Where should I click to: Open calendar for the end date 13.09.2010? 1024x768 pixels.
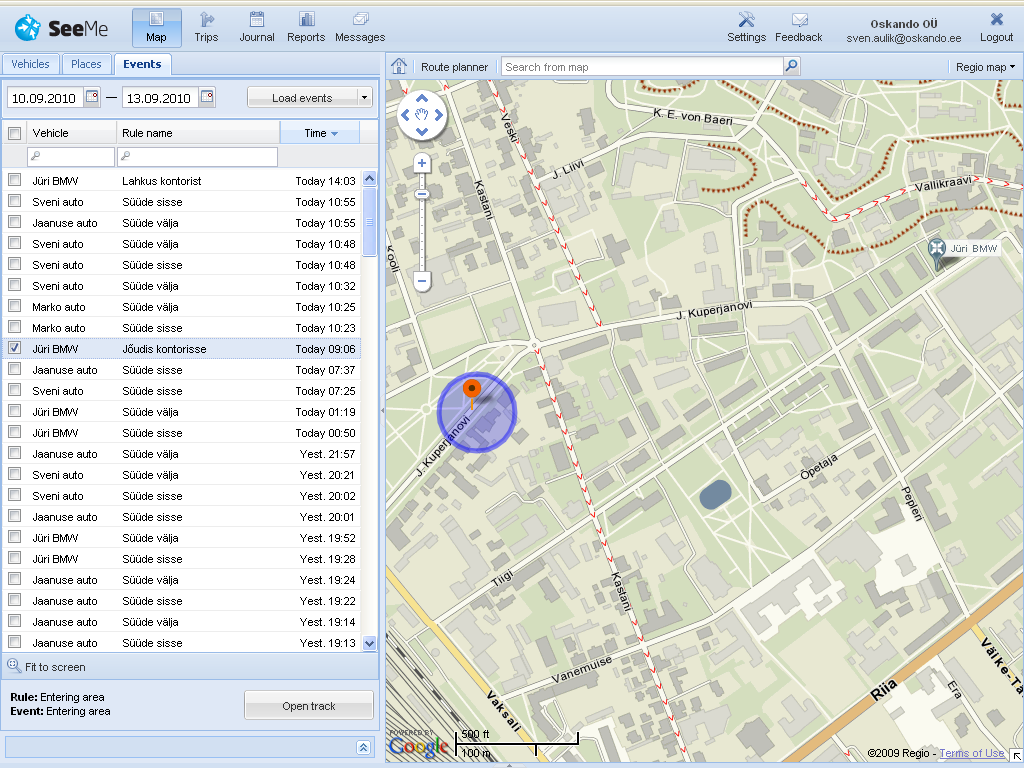coord(207,97)
